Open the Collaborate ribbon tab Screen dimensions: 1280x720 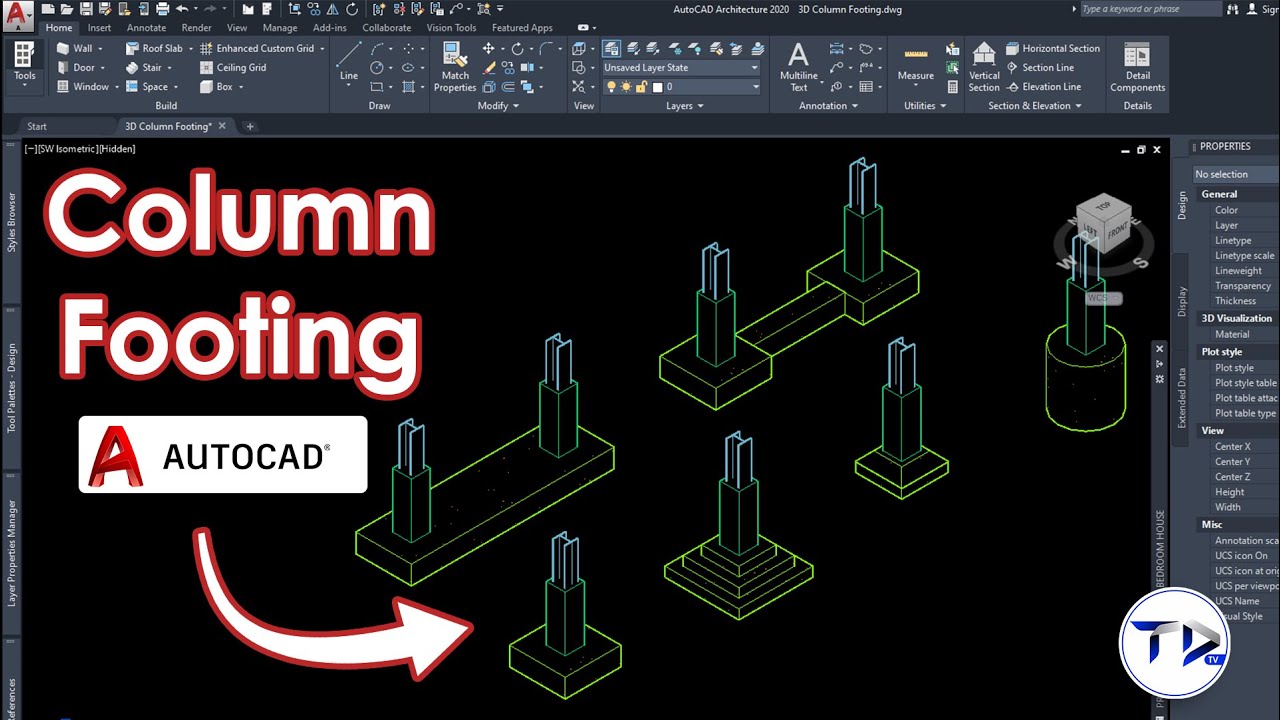click(x=386, y=28)
